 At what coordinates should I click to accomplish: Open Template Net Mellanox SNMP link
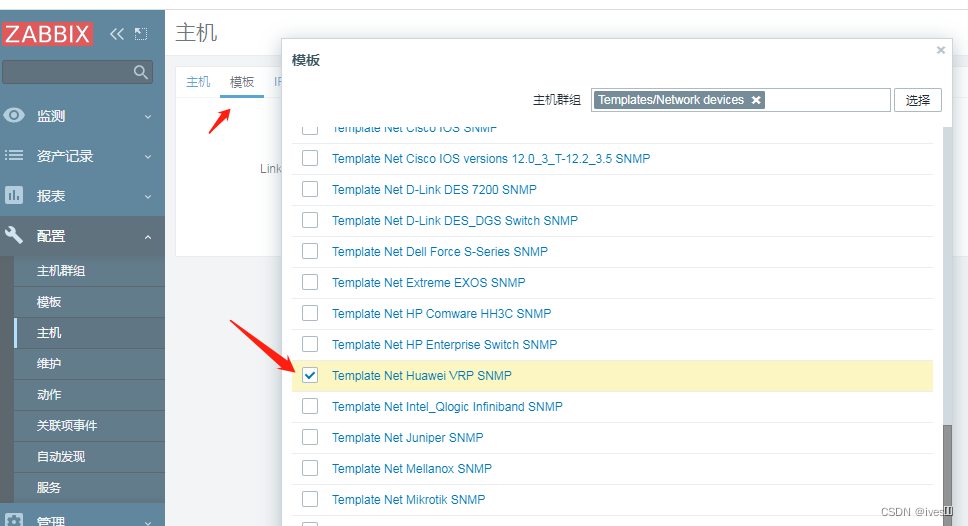pyautogui.click(x=412, y=469)
